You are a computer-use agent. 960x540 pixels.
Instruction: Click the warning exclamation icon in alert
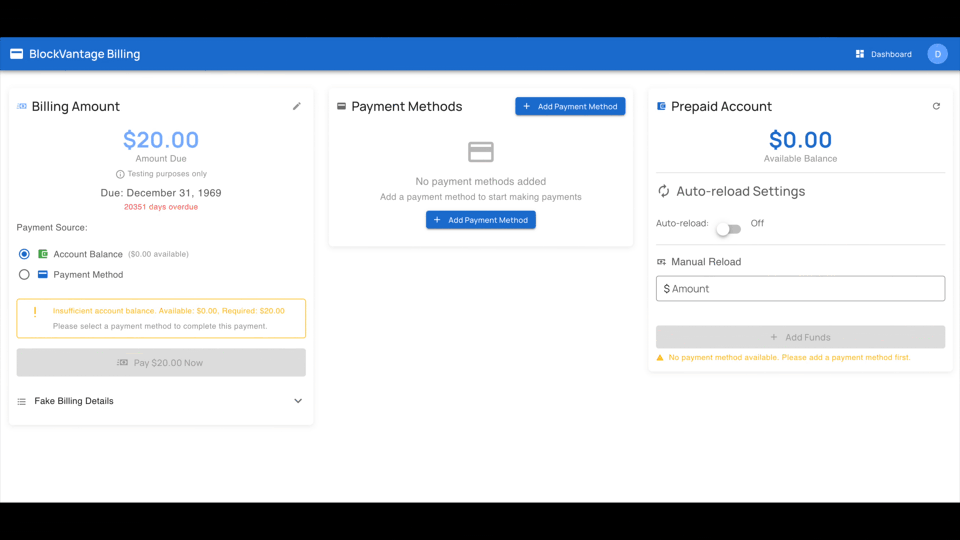click(35, 312)
